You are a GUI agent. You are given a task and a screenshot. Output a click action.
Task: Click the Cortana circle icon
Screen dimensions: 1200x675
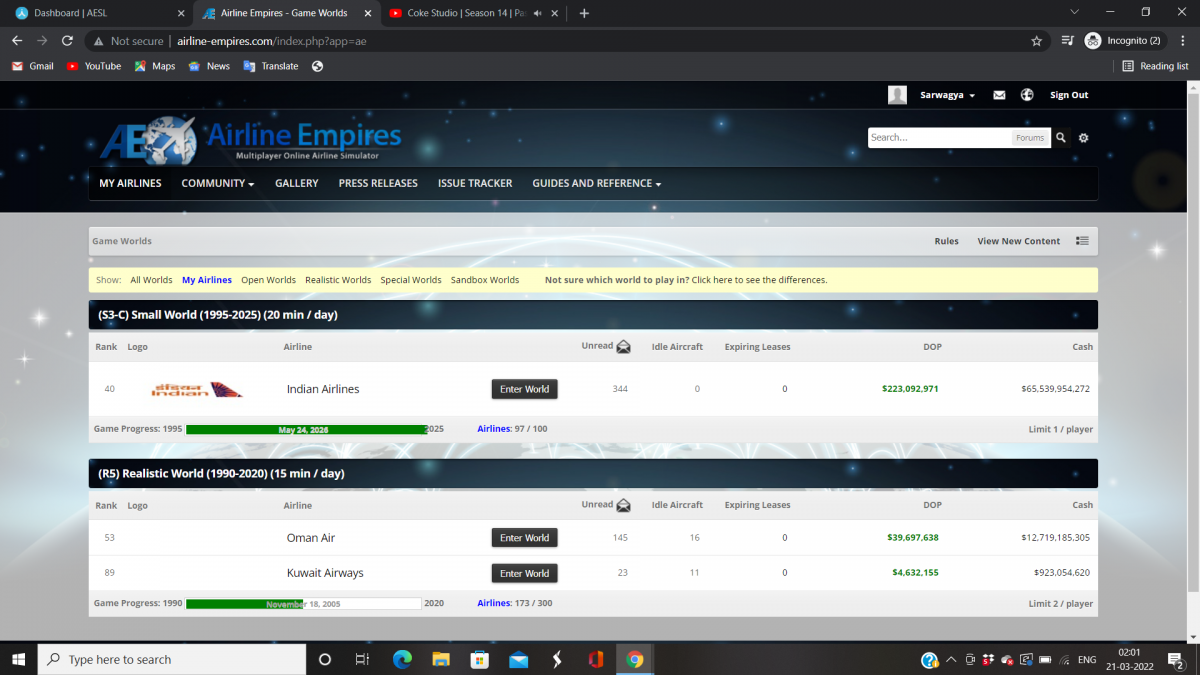click(x=324, y=660)
